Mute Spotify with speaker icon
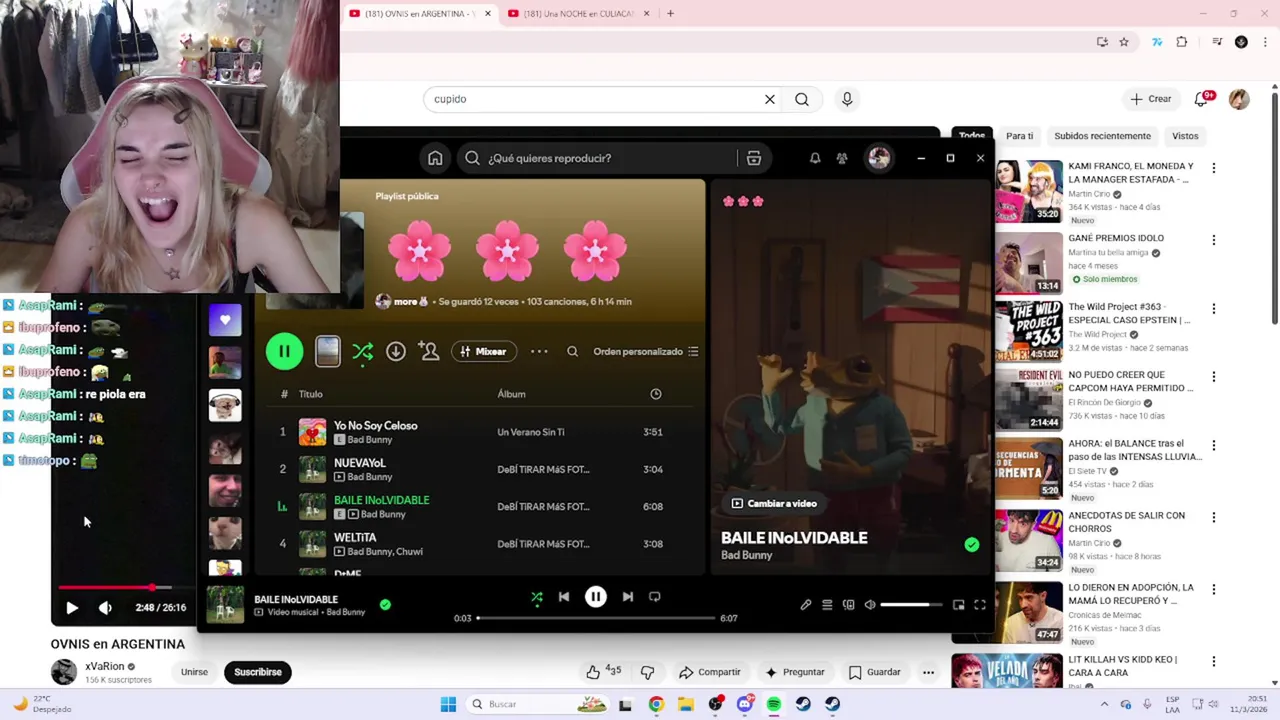Screen dimensions: 1280x720 tap(870, 605)
